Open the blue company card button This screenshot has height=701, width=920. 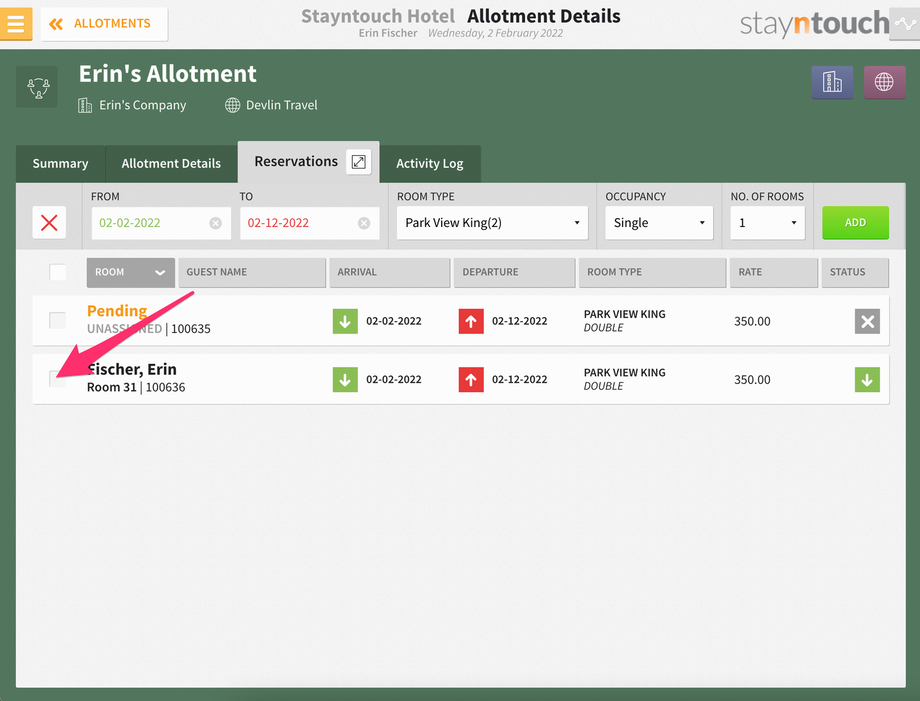click(832, 82)
